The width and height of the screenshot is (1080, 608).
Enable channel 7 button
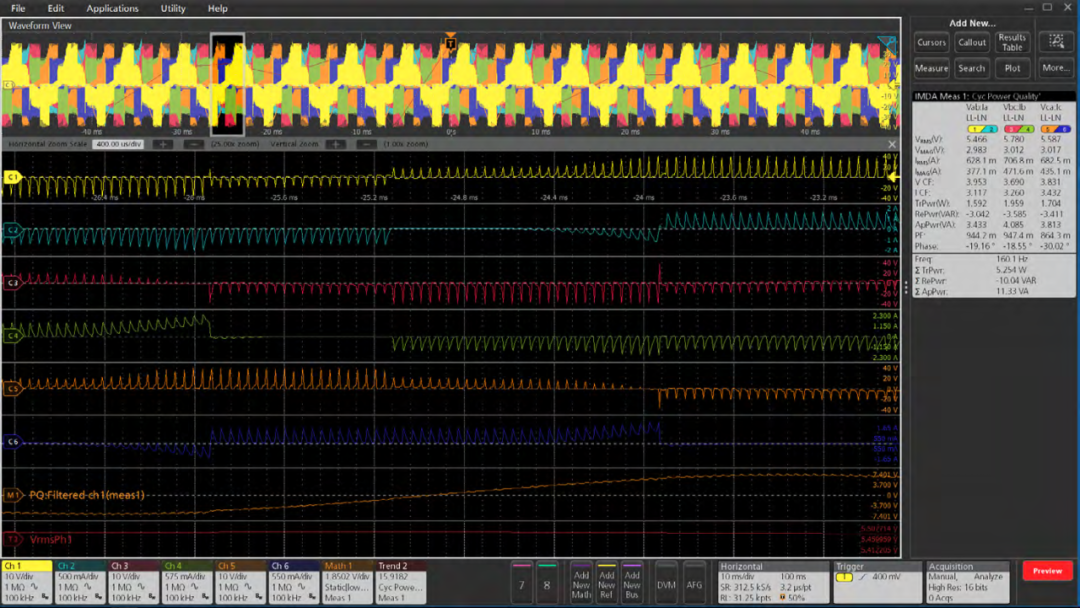tap(521, 585)
